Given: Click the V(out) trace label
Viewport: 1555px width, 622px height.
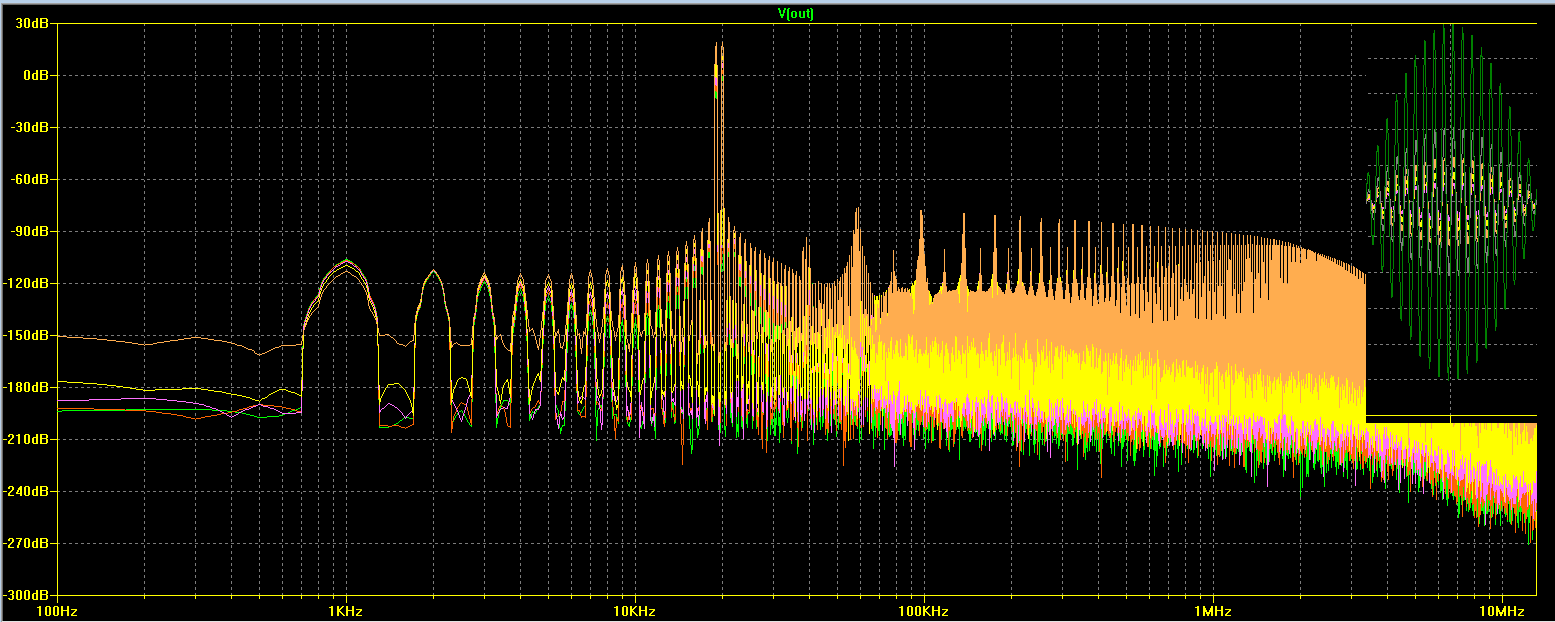Looking at the screenshot, I should click(796, 14).
